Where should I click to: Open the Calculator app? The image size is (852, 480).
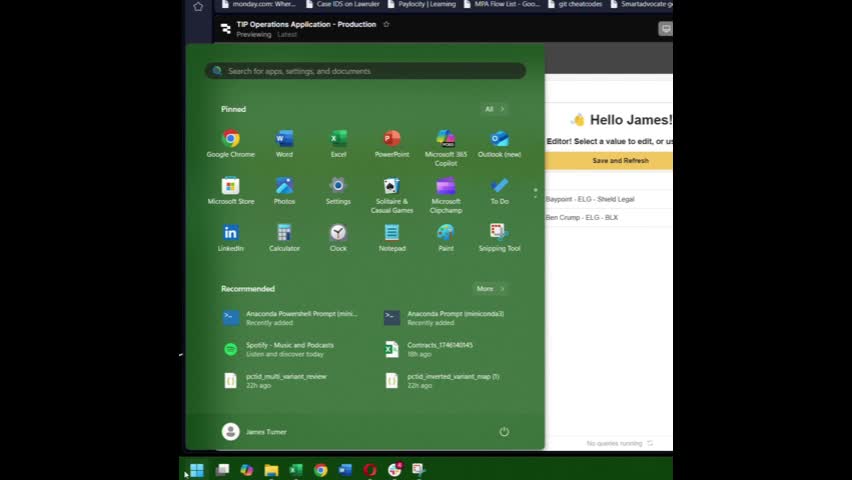pyautogui.click(x=284, y=234)
